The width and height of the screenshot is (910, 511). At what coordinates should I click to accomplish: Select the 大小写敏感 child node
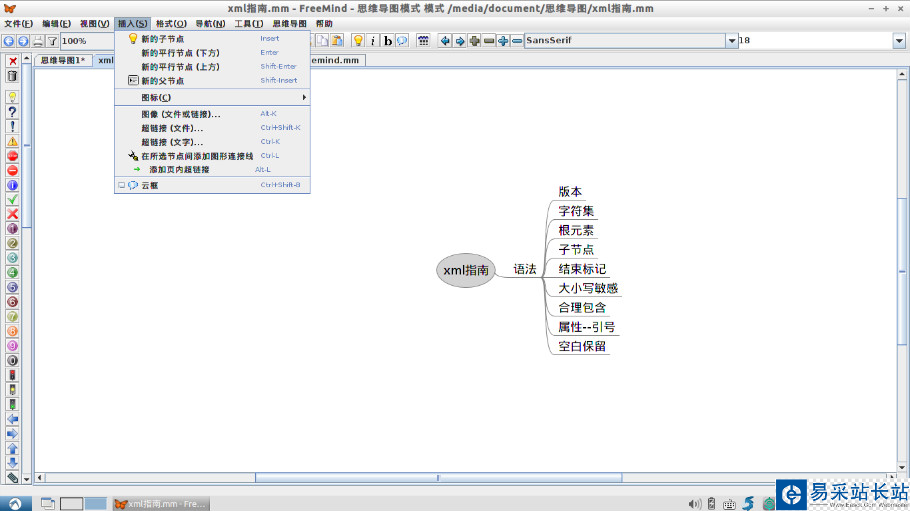click(588, 288)
